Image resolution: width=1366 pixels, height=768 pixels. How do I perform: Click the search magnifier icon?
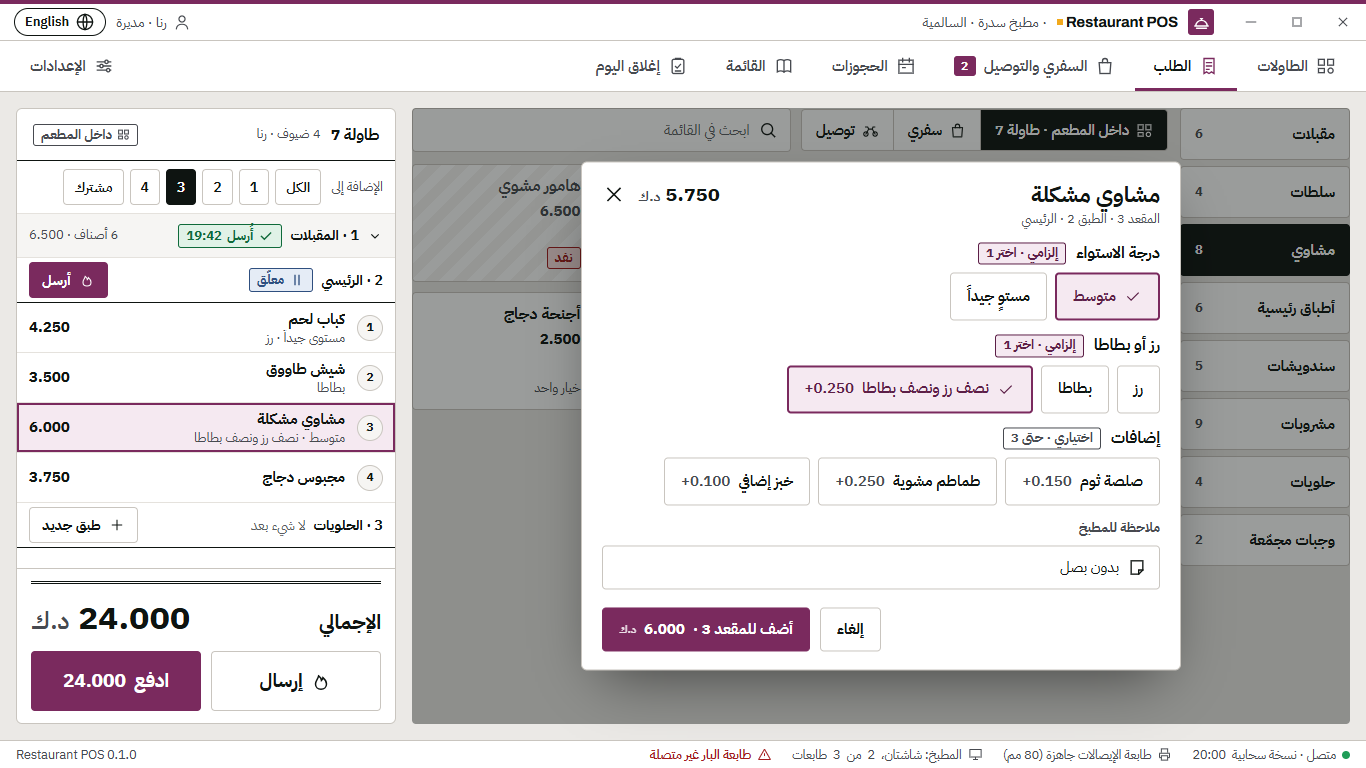(x=768, y=130)
